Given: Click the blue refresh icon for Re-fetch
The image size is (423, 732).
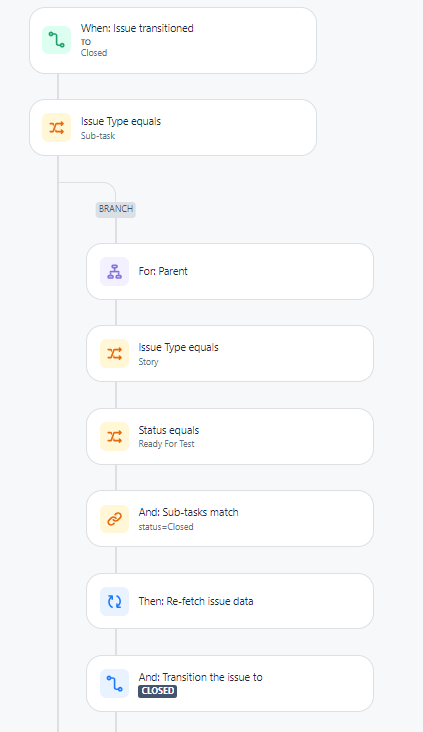Looking at the screenshot, I should click(x=114, y=601).
